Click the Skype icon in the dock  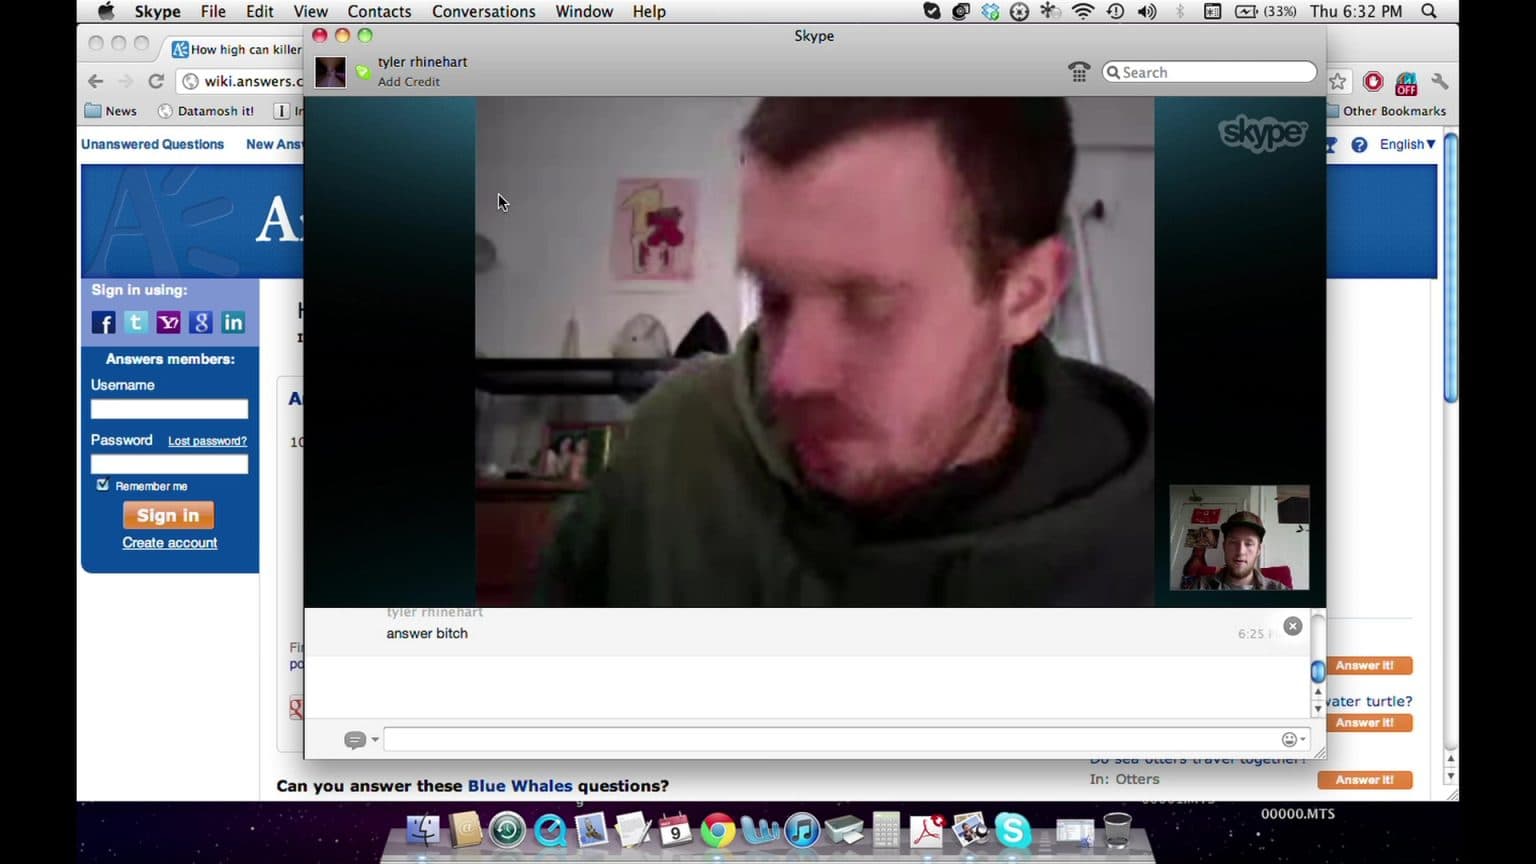(1012, 830)
